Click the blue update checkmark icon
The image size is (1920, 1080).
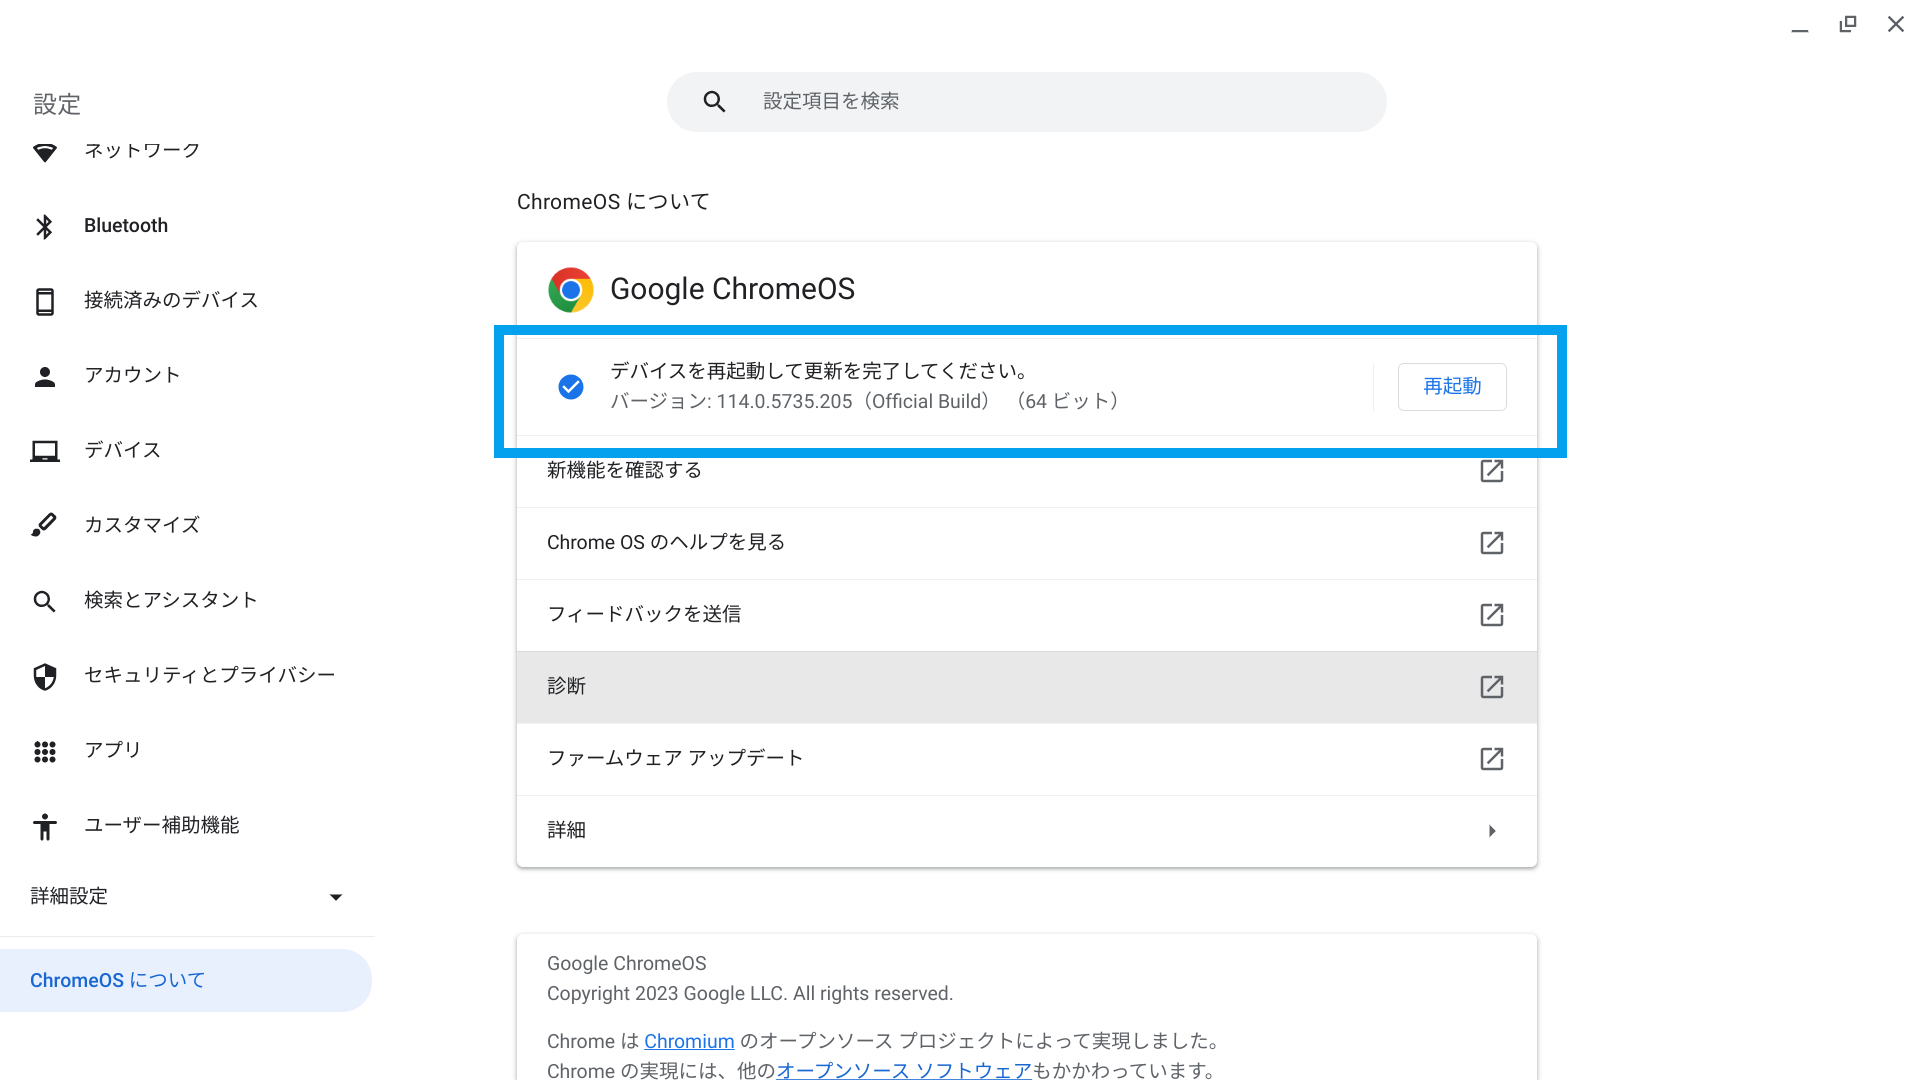click(571, 387)
